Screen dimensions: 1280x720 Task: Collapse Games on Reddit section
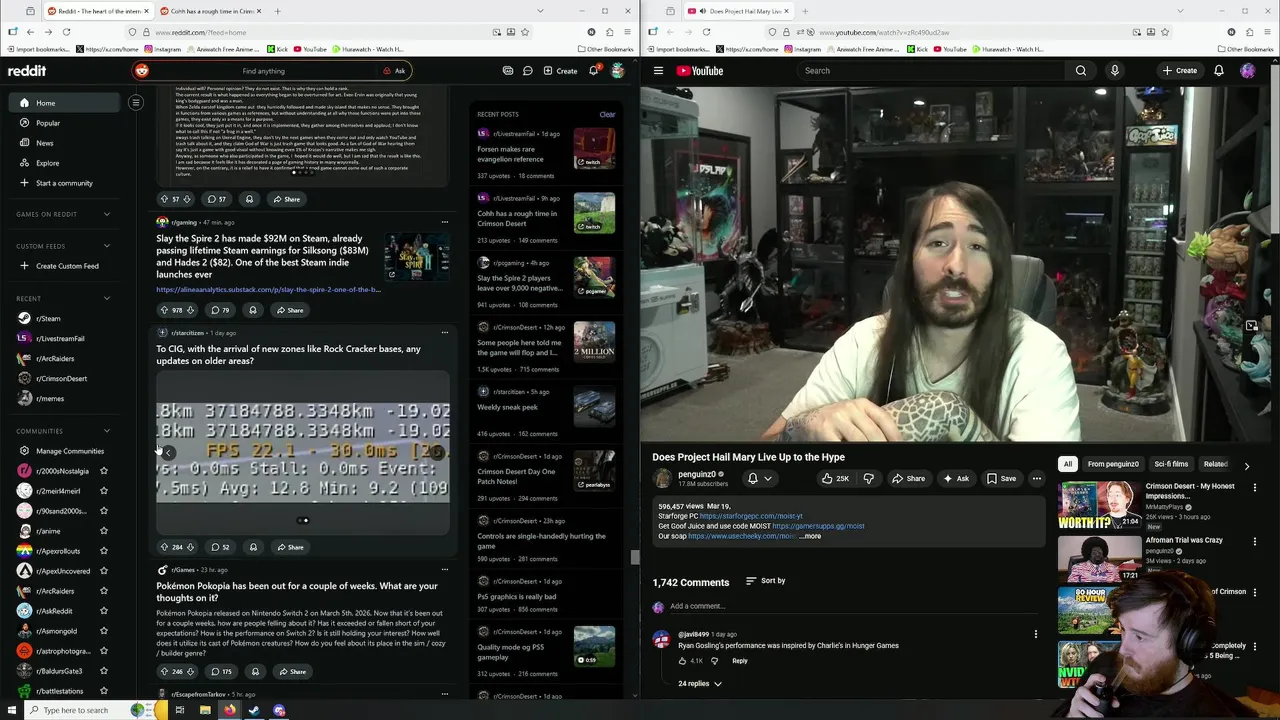point(107,214)
